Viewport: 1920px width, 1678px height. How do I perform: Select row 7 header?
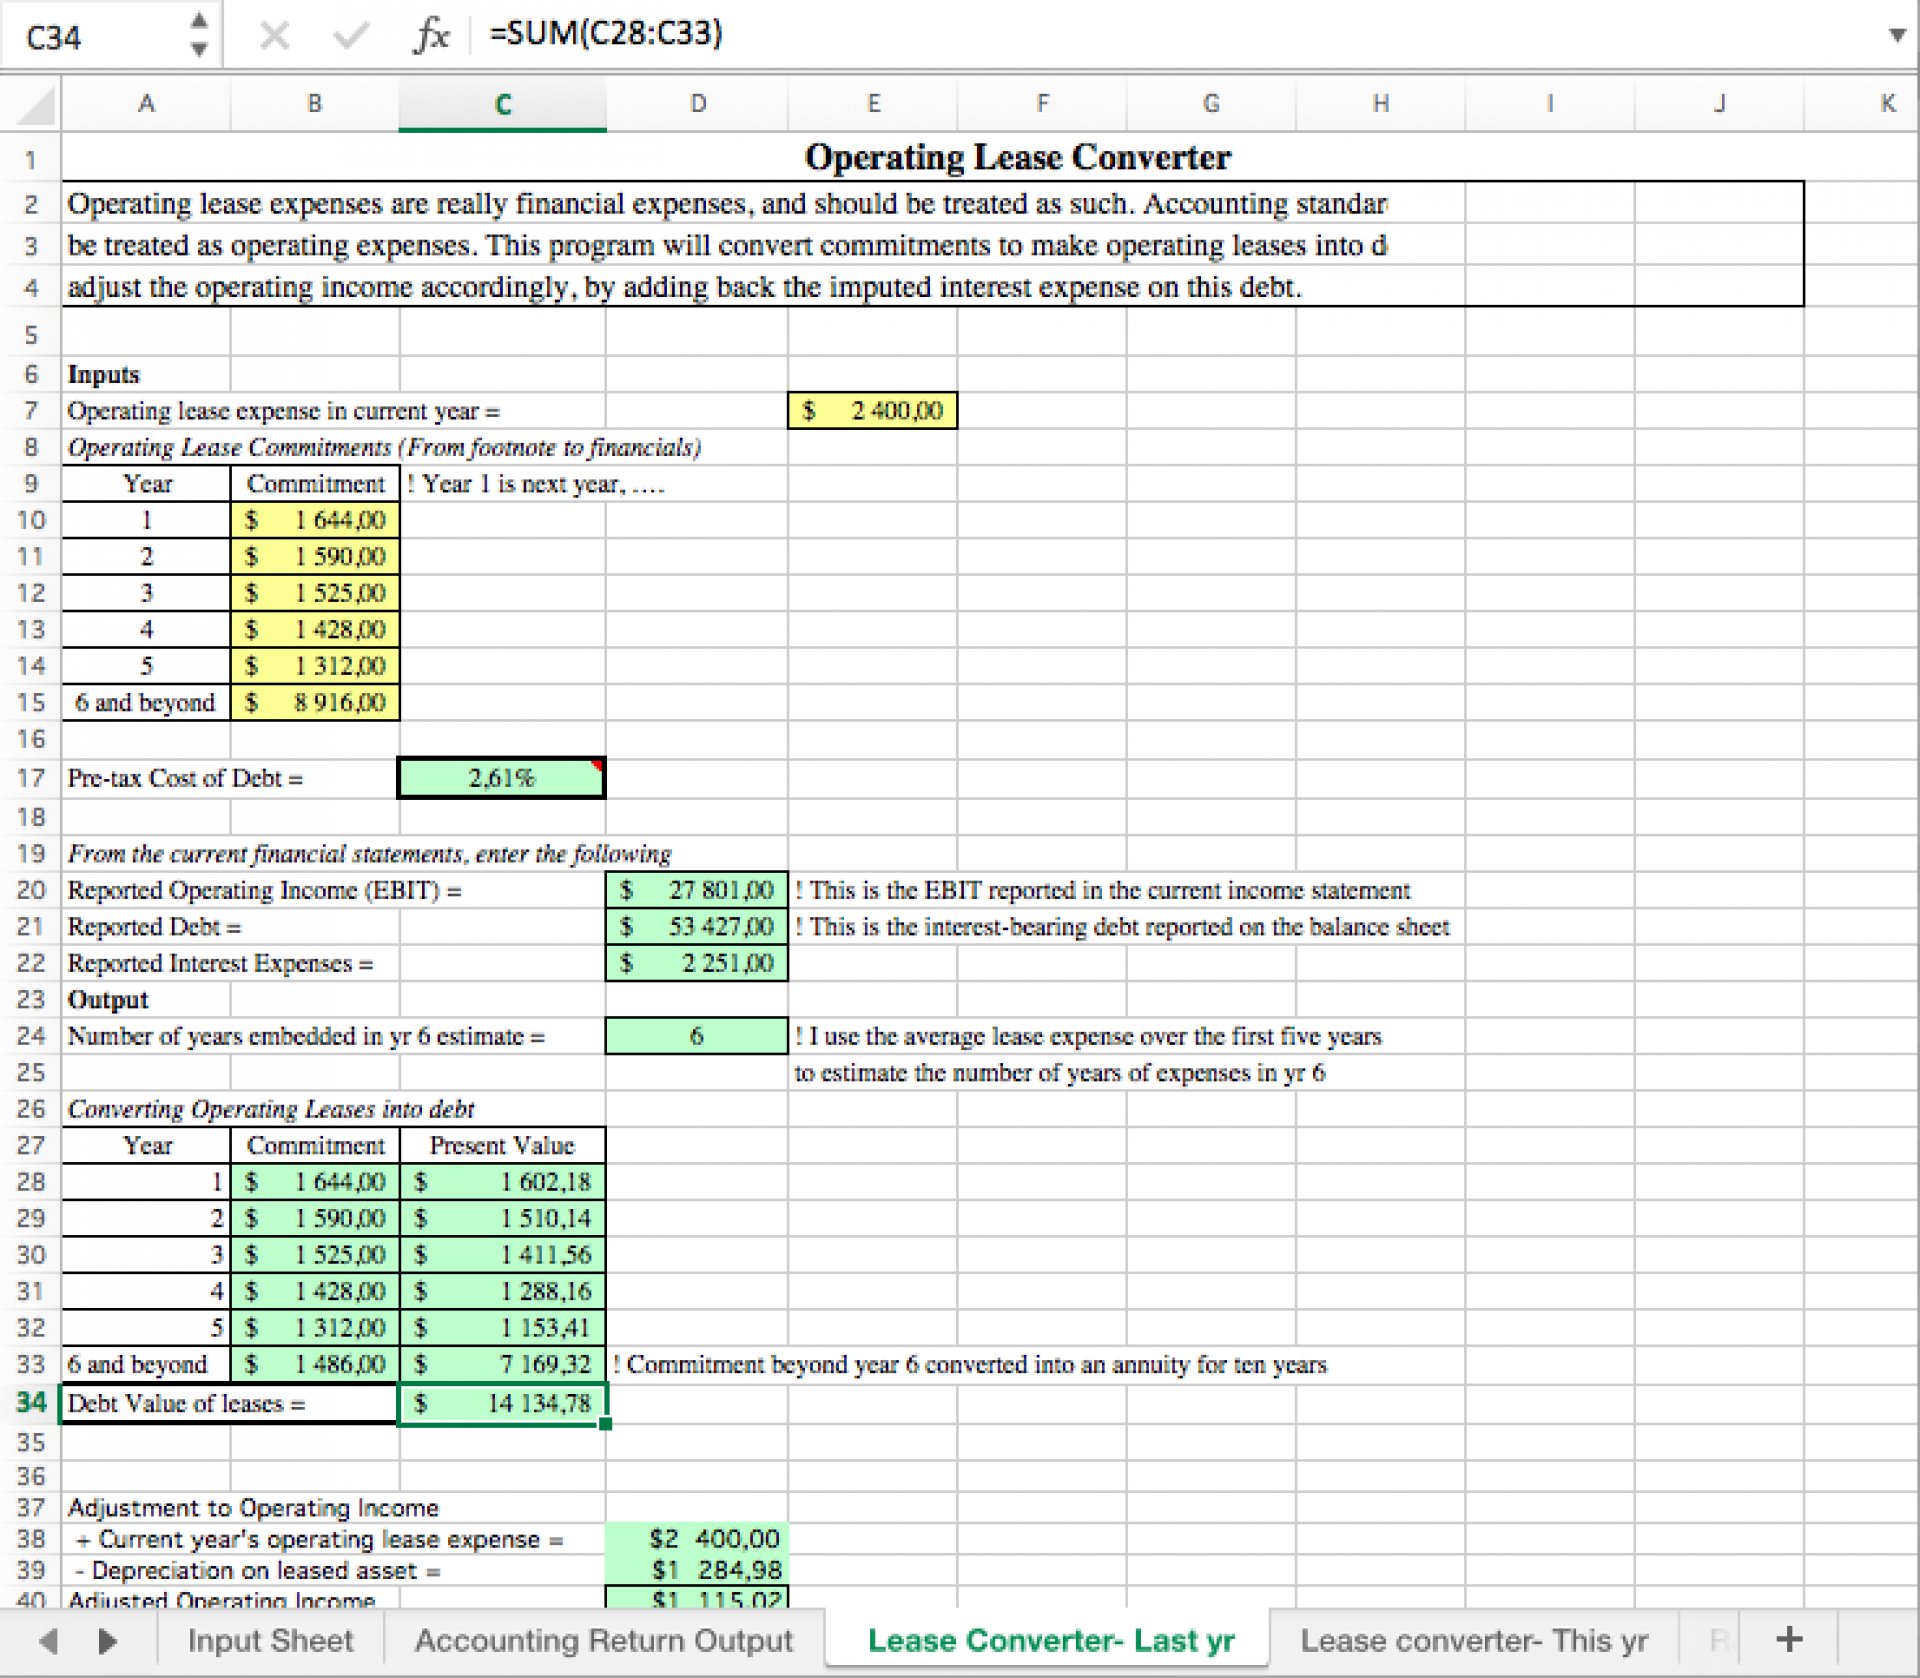coord(31,411)
